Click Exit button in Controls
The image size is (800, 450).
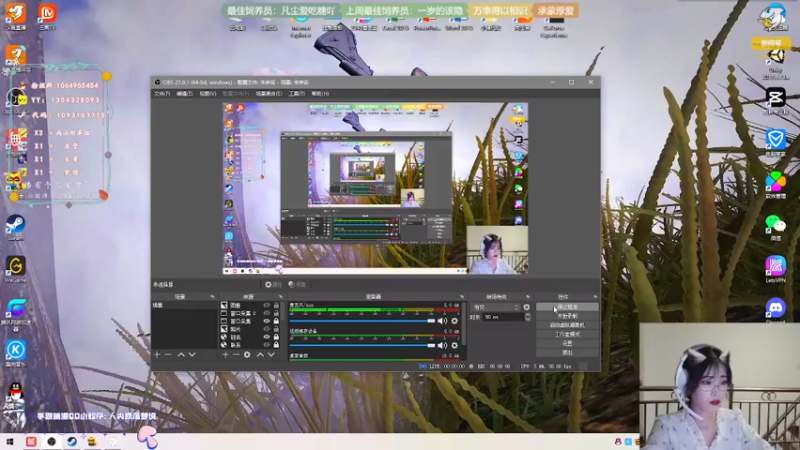click(x=567, y=353)
